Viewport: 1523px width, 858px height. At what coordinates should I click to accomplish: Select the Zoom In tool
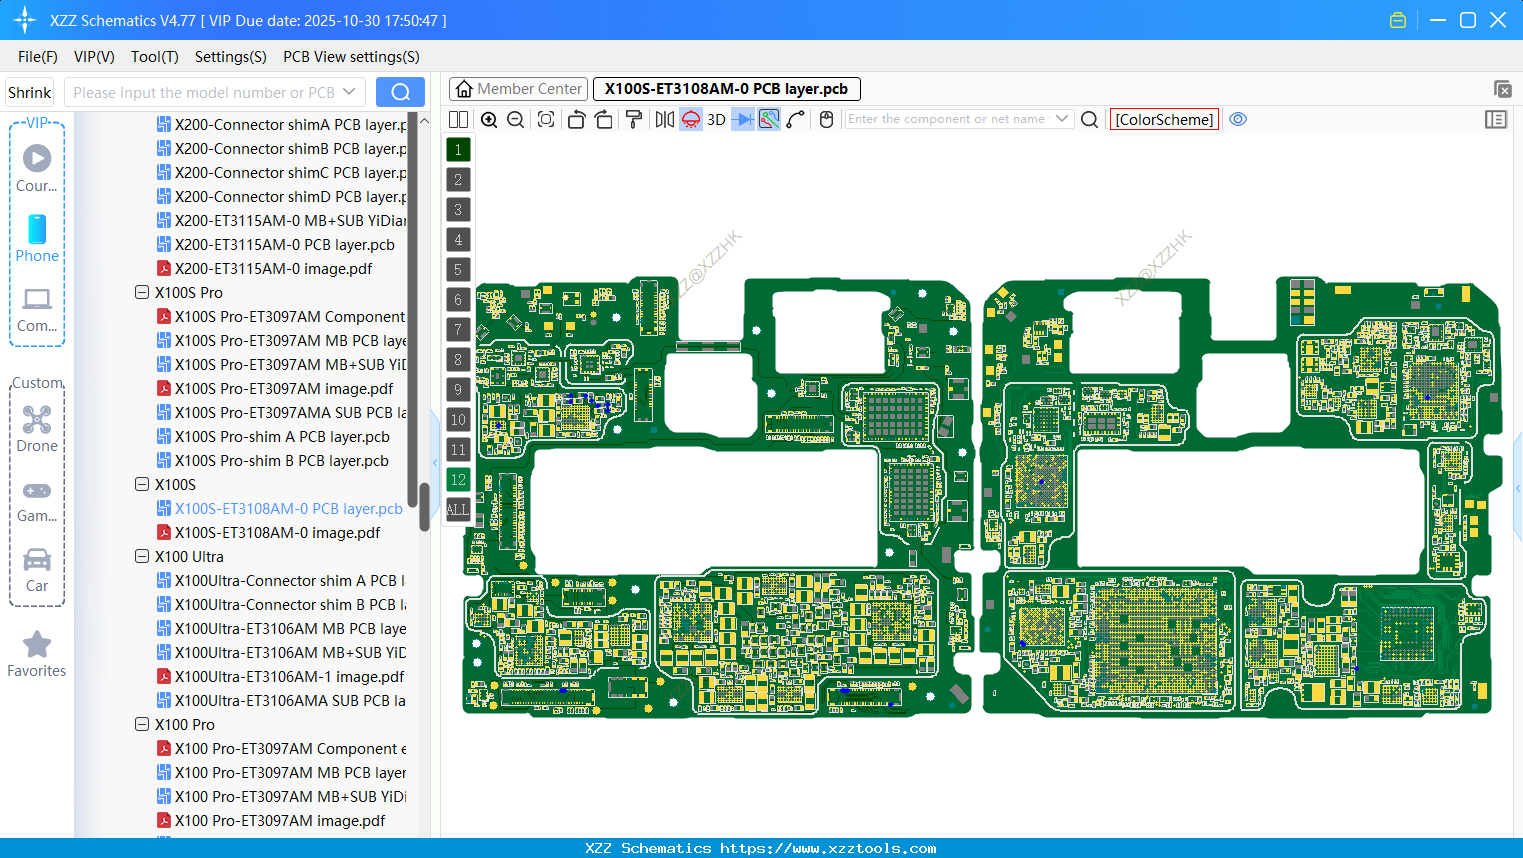click(x=489, y=119)
